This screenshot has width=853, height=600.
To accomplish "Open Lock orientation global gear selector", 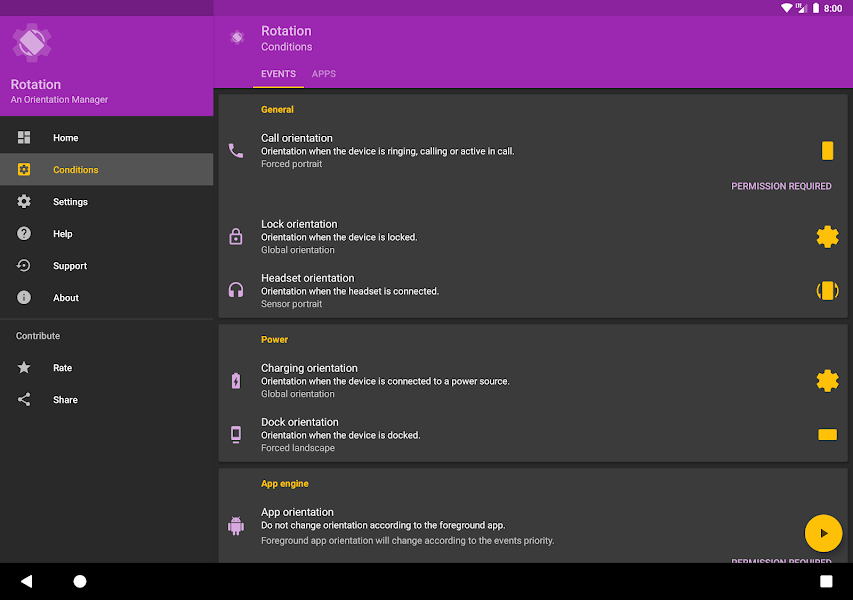I will [827, 237].
